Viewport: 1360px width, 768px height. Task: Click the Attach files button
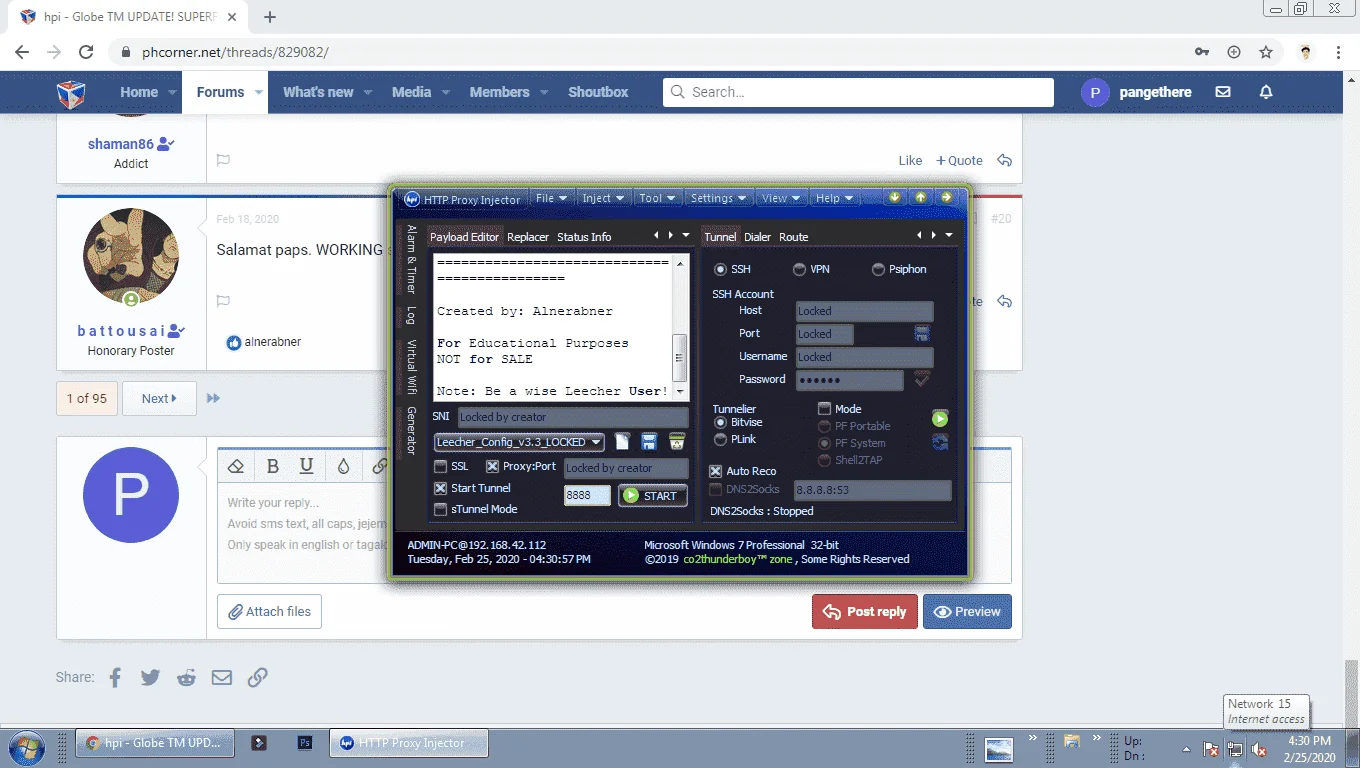pos(269,611)
